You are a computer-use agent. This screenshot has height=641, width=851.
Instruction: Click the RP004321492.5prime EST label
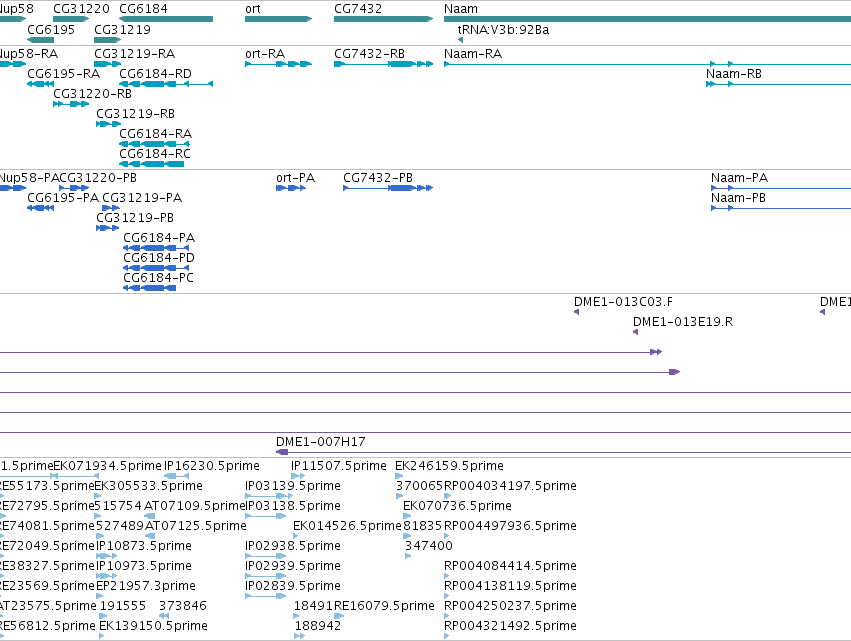click(510, 626)
